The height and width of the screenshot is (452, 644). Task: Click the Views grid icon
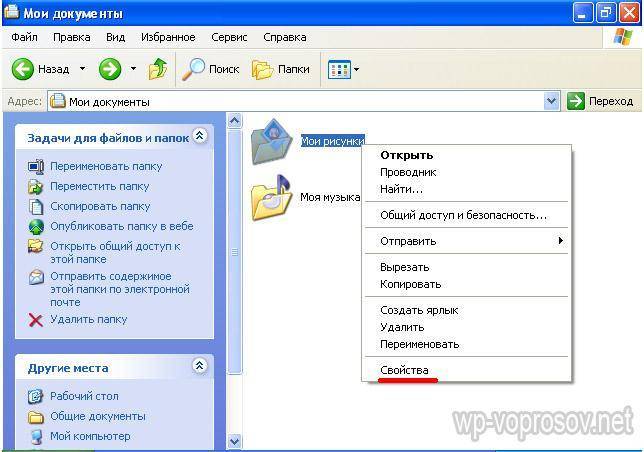pyautogui.click(x=339, y=69)
